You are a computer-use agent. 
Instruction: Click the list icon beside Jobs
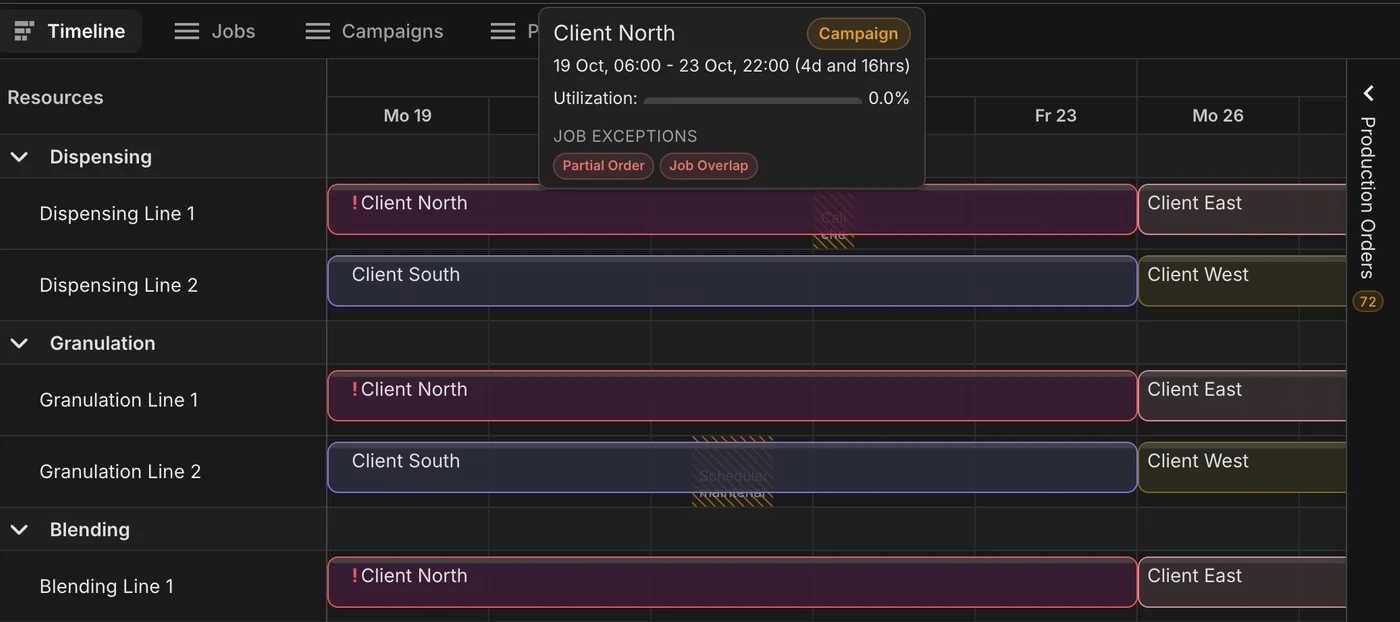point(187,31)
